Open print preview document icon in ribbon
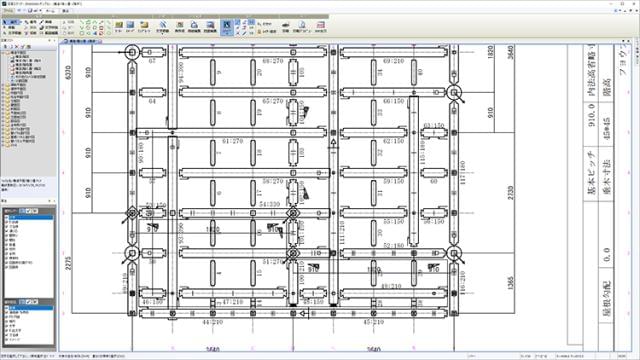The height and width of the screenshot is (360, 640). click(302, 27)
